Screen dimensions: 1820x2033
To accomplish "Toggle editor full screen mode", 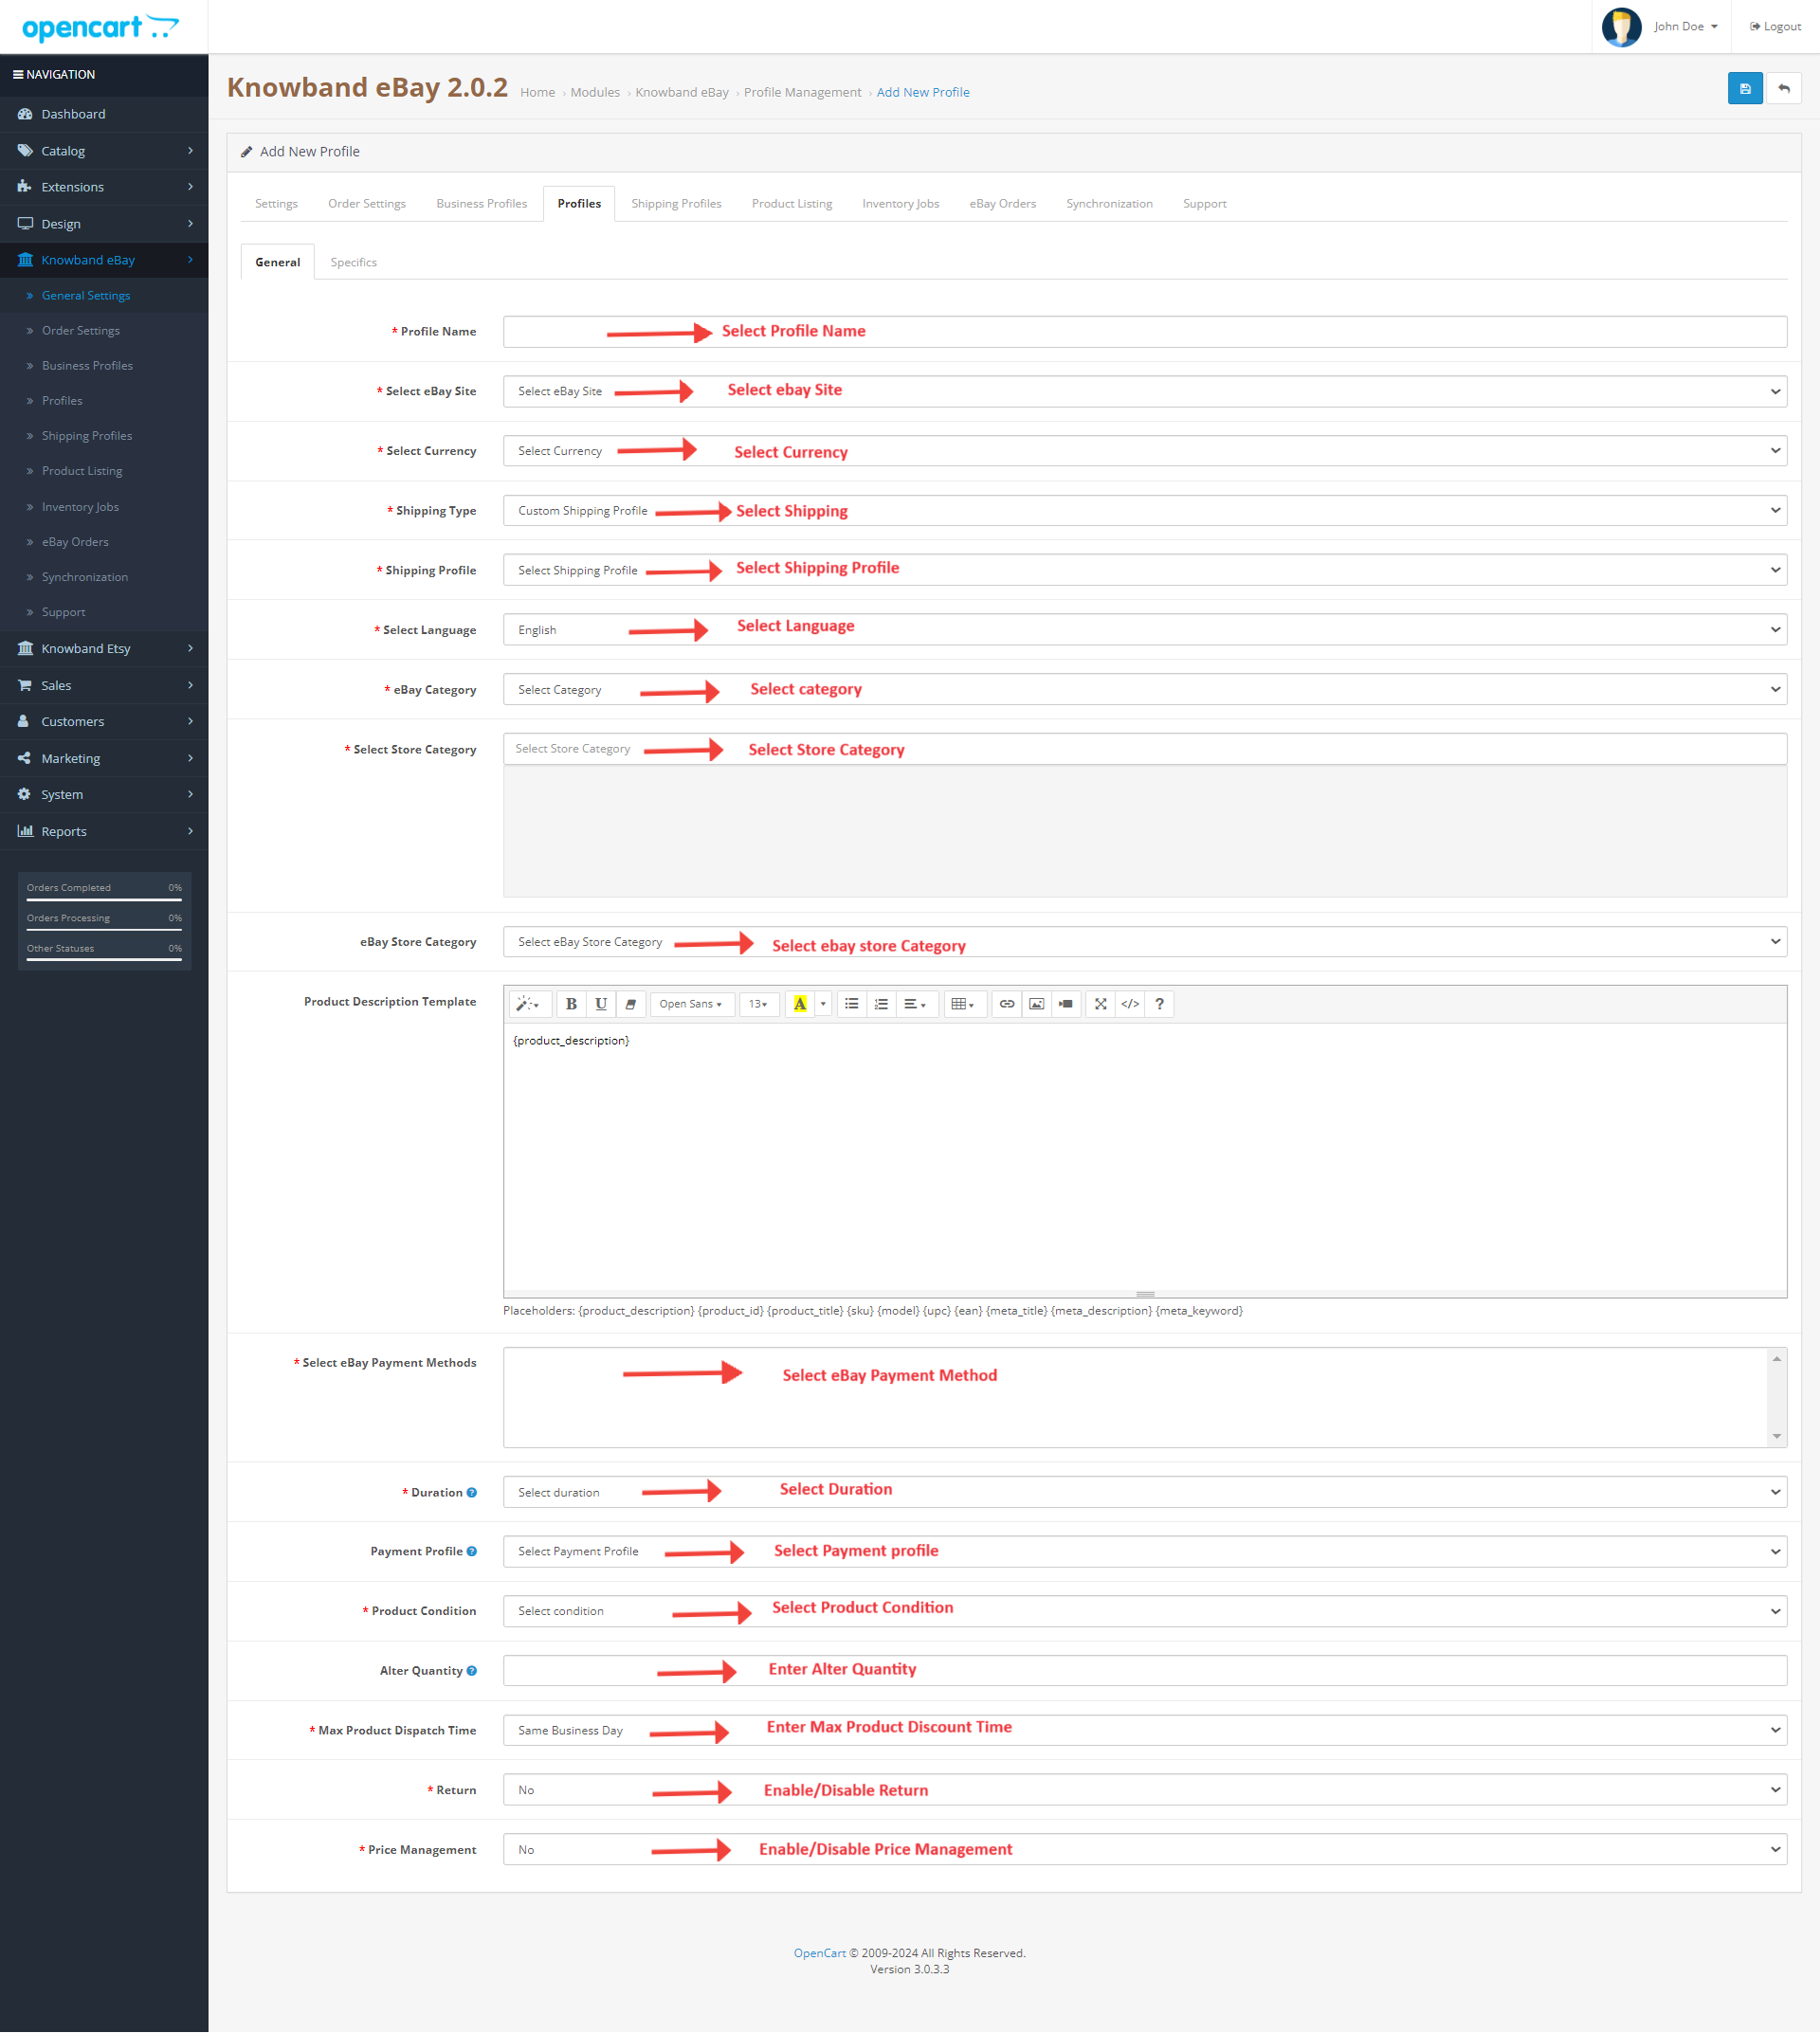I will pos(1100,1004).
